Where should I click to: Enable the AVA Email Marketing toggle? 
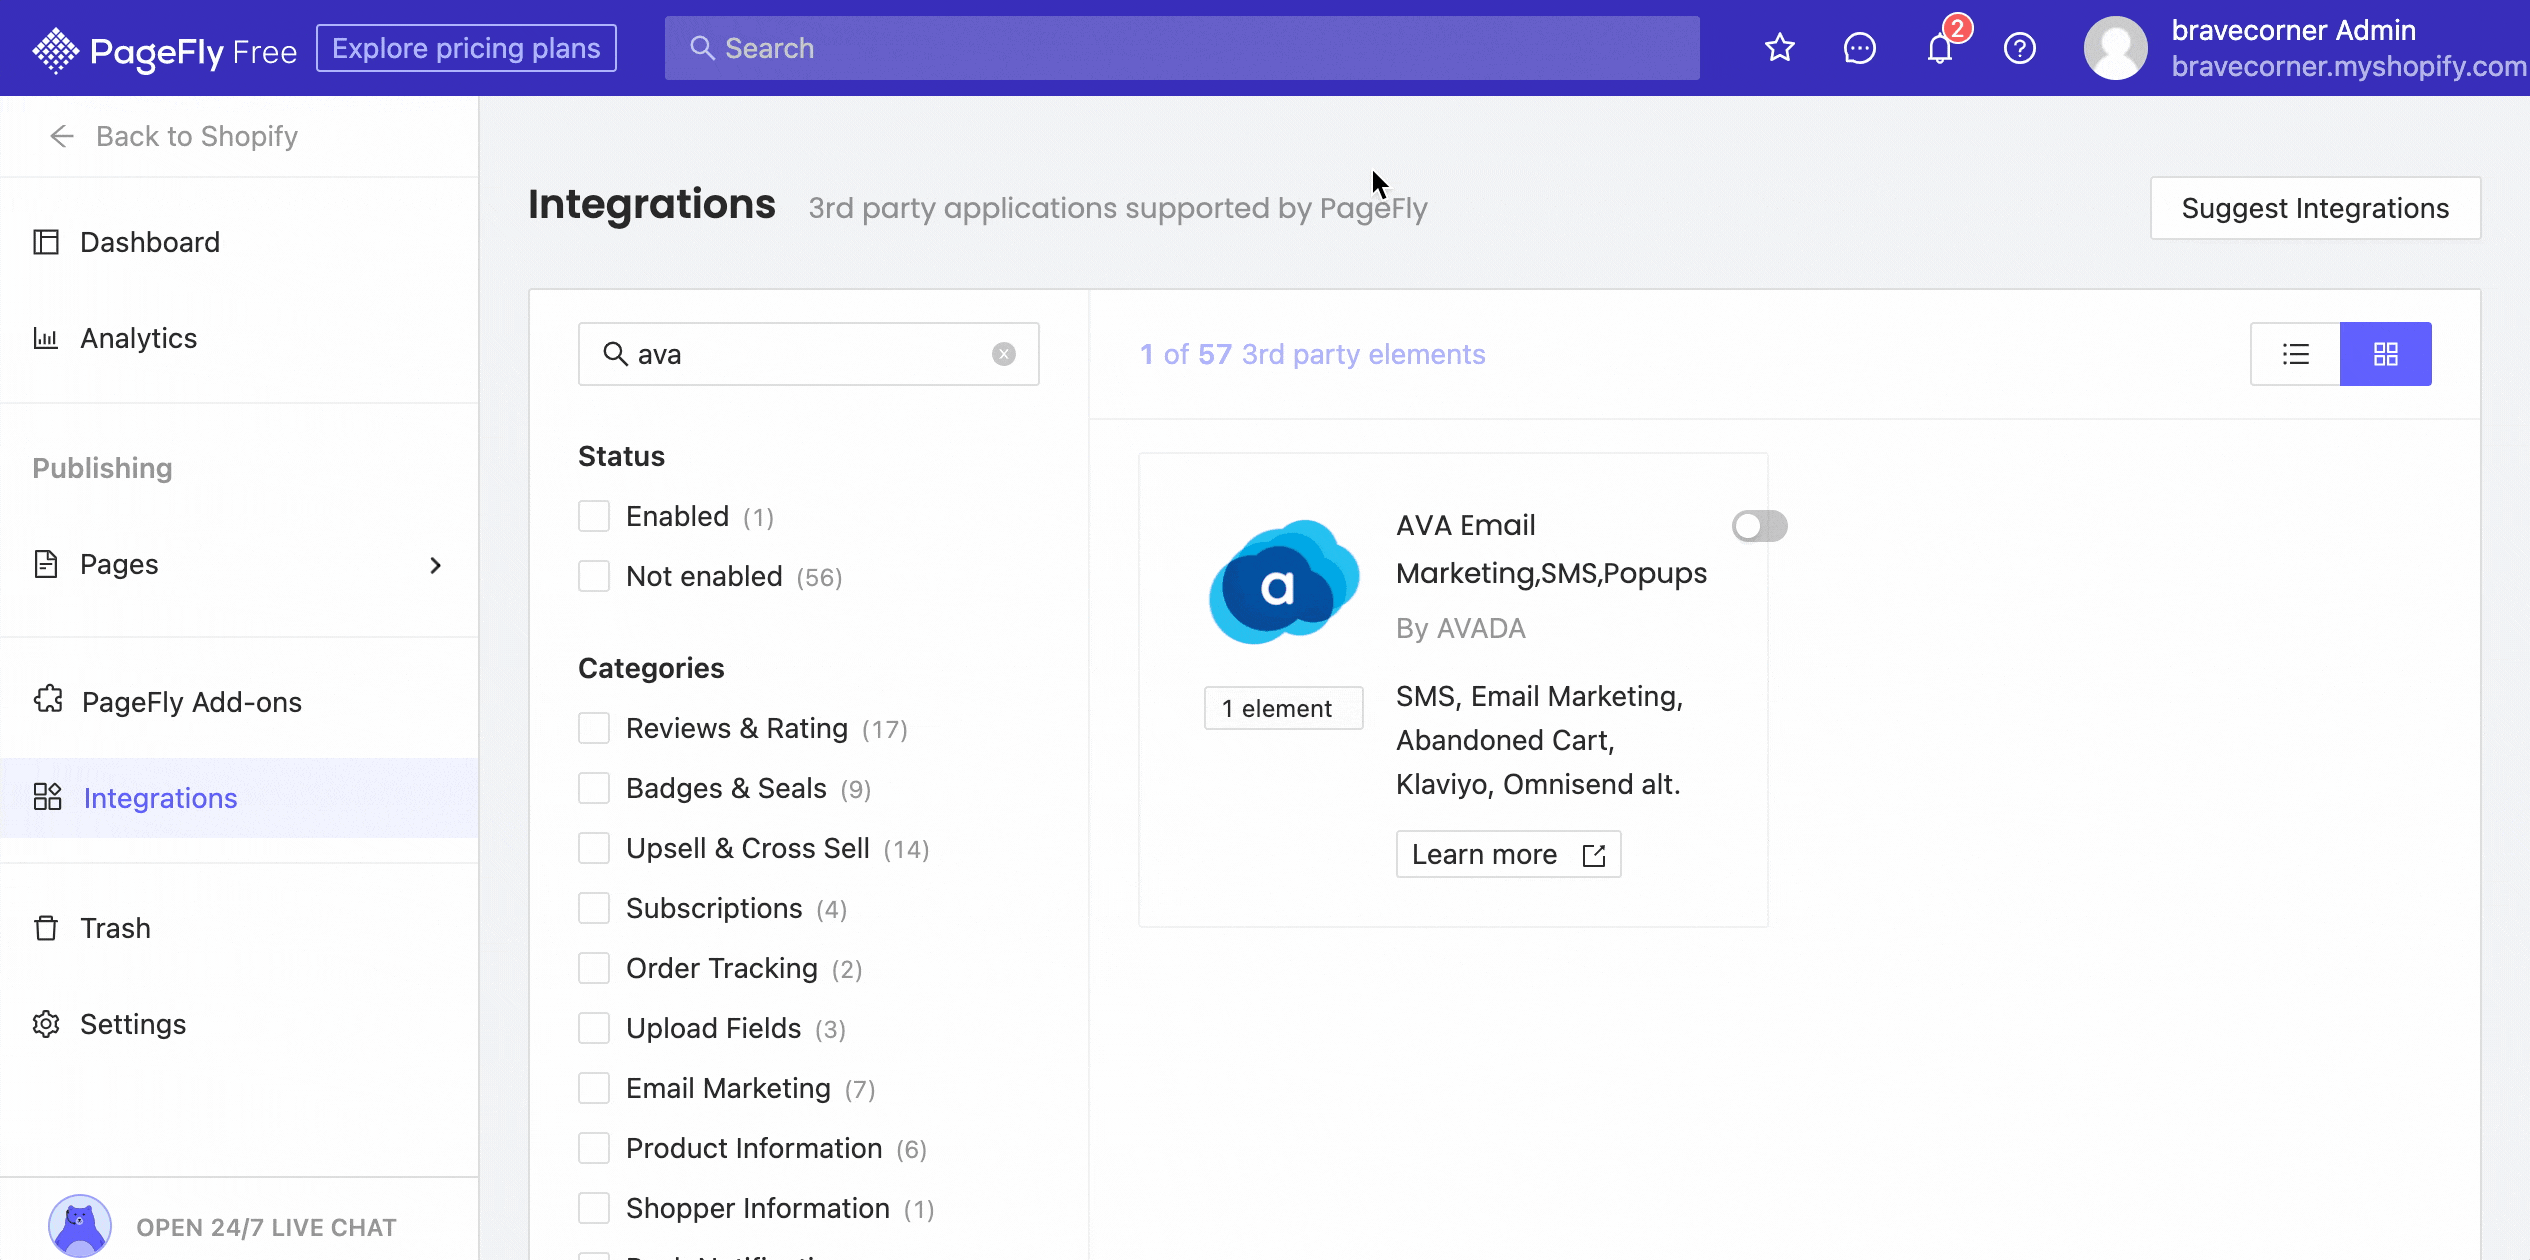click(x=1759, y=526)
